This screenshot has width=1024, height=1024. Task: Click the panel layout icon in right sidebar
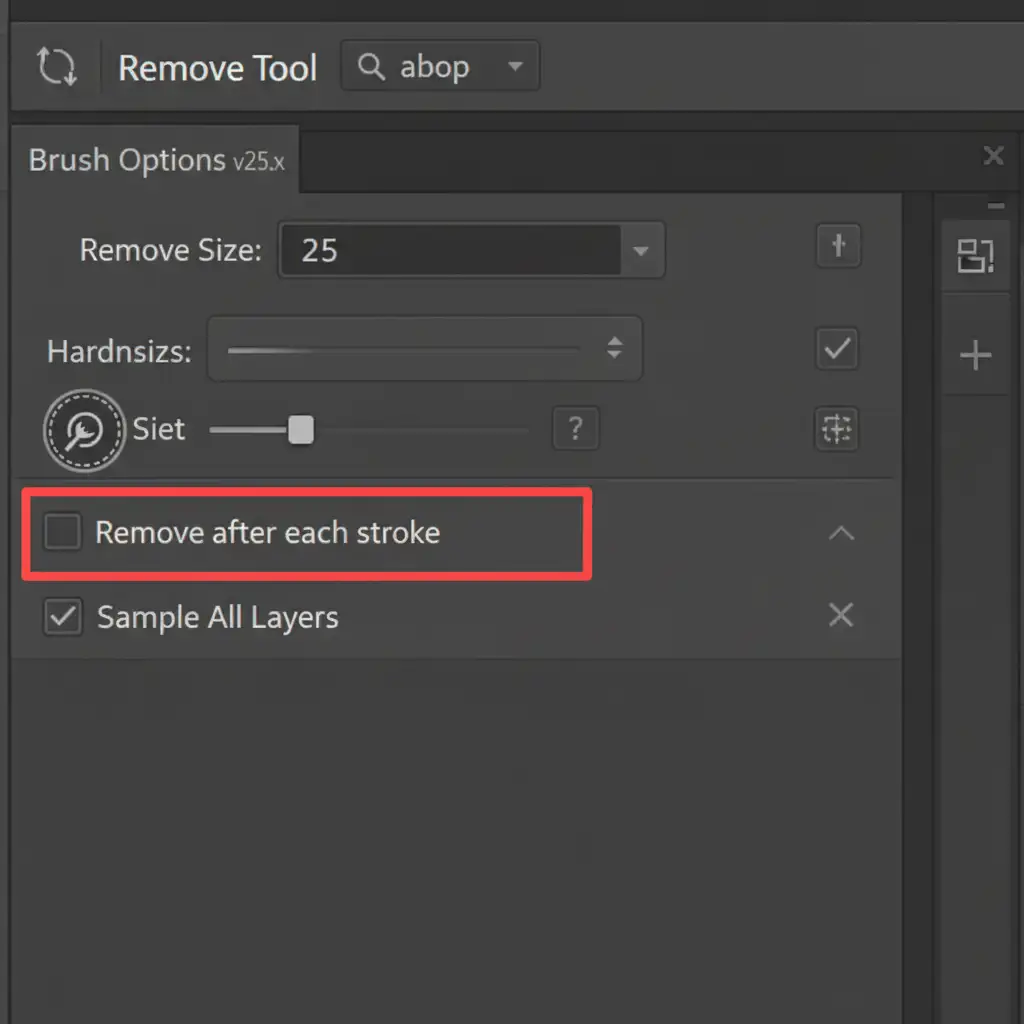pyautogui.click(x=975, y=256)
